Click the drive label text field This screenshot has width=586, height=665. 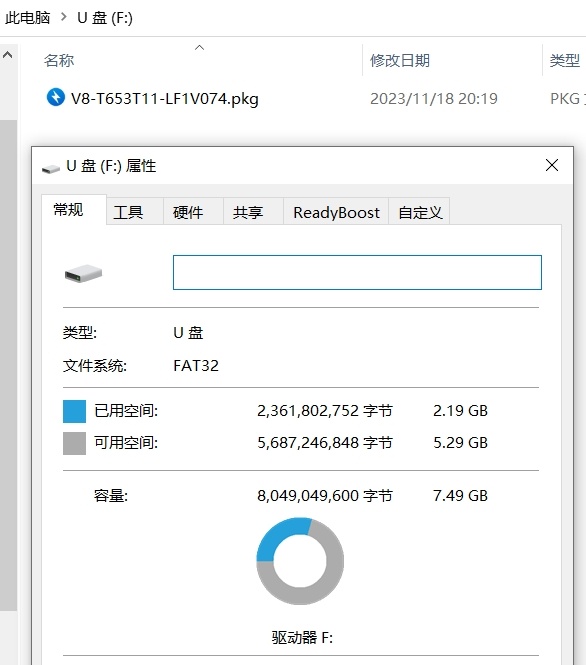357,272
